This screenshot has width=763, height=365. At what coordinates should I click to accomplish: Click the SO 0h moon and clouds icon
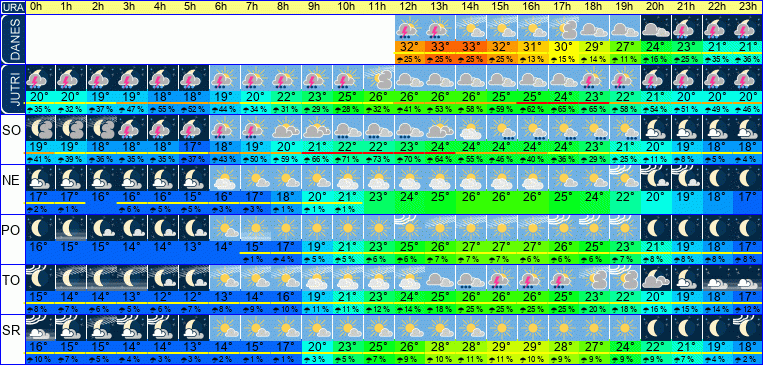pyautogui.click(x=40, y=128)
